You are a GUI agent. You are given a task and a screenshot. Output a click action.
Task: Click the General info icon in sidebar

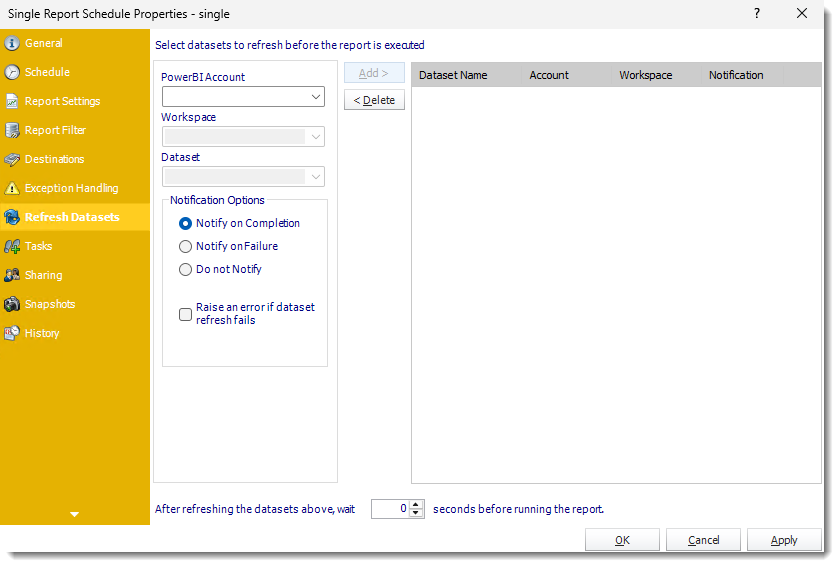click(x=12, y=43)
